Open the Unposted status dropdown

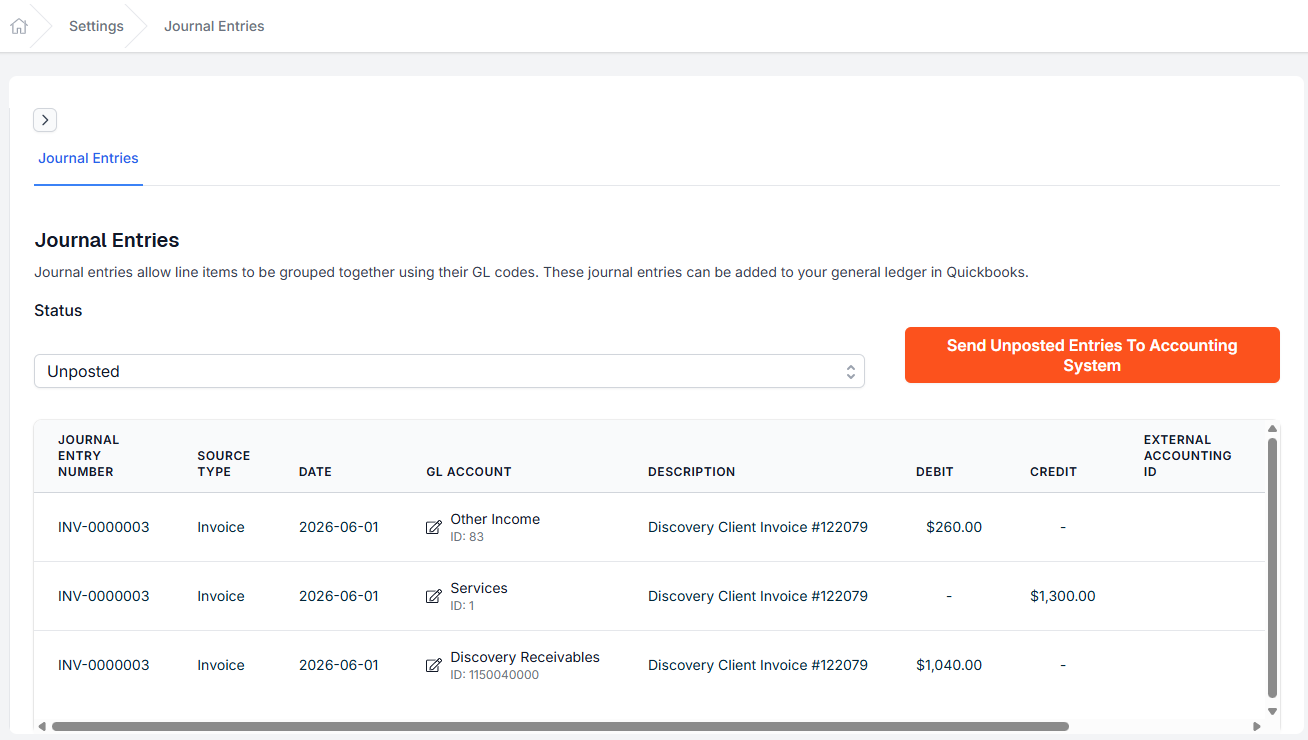(449, 371)
